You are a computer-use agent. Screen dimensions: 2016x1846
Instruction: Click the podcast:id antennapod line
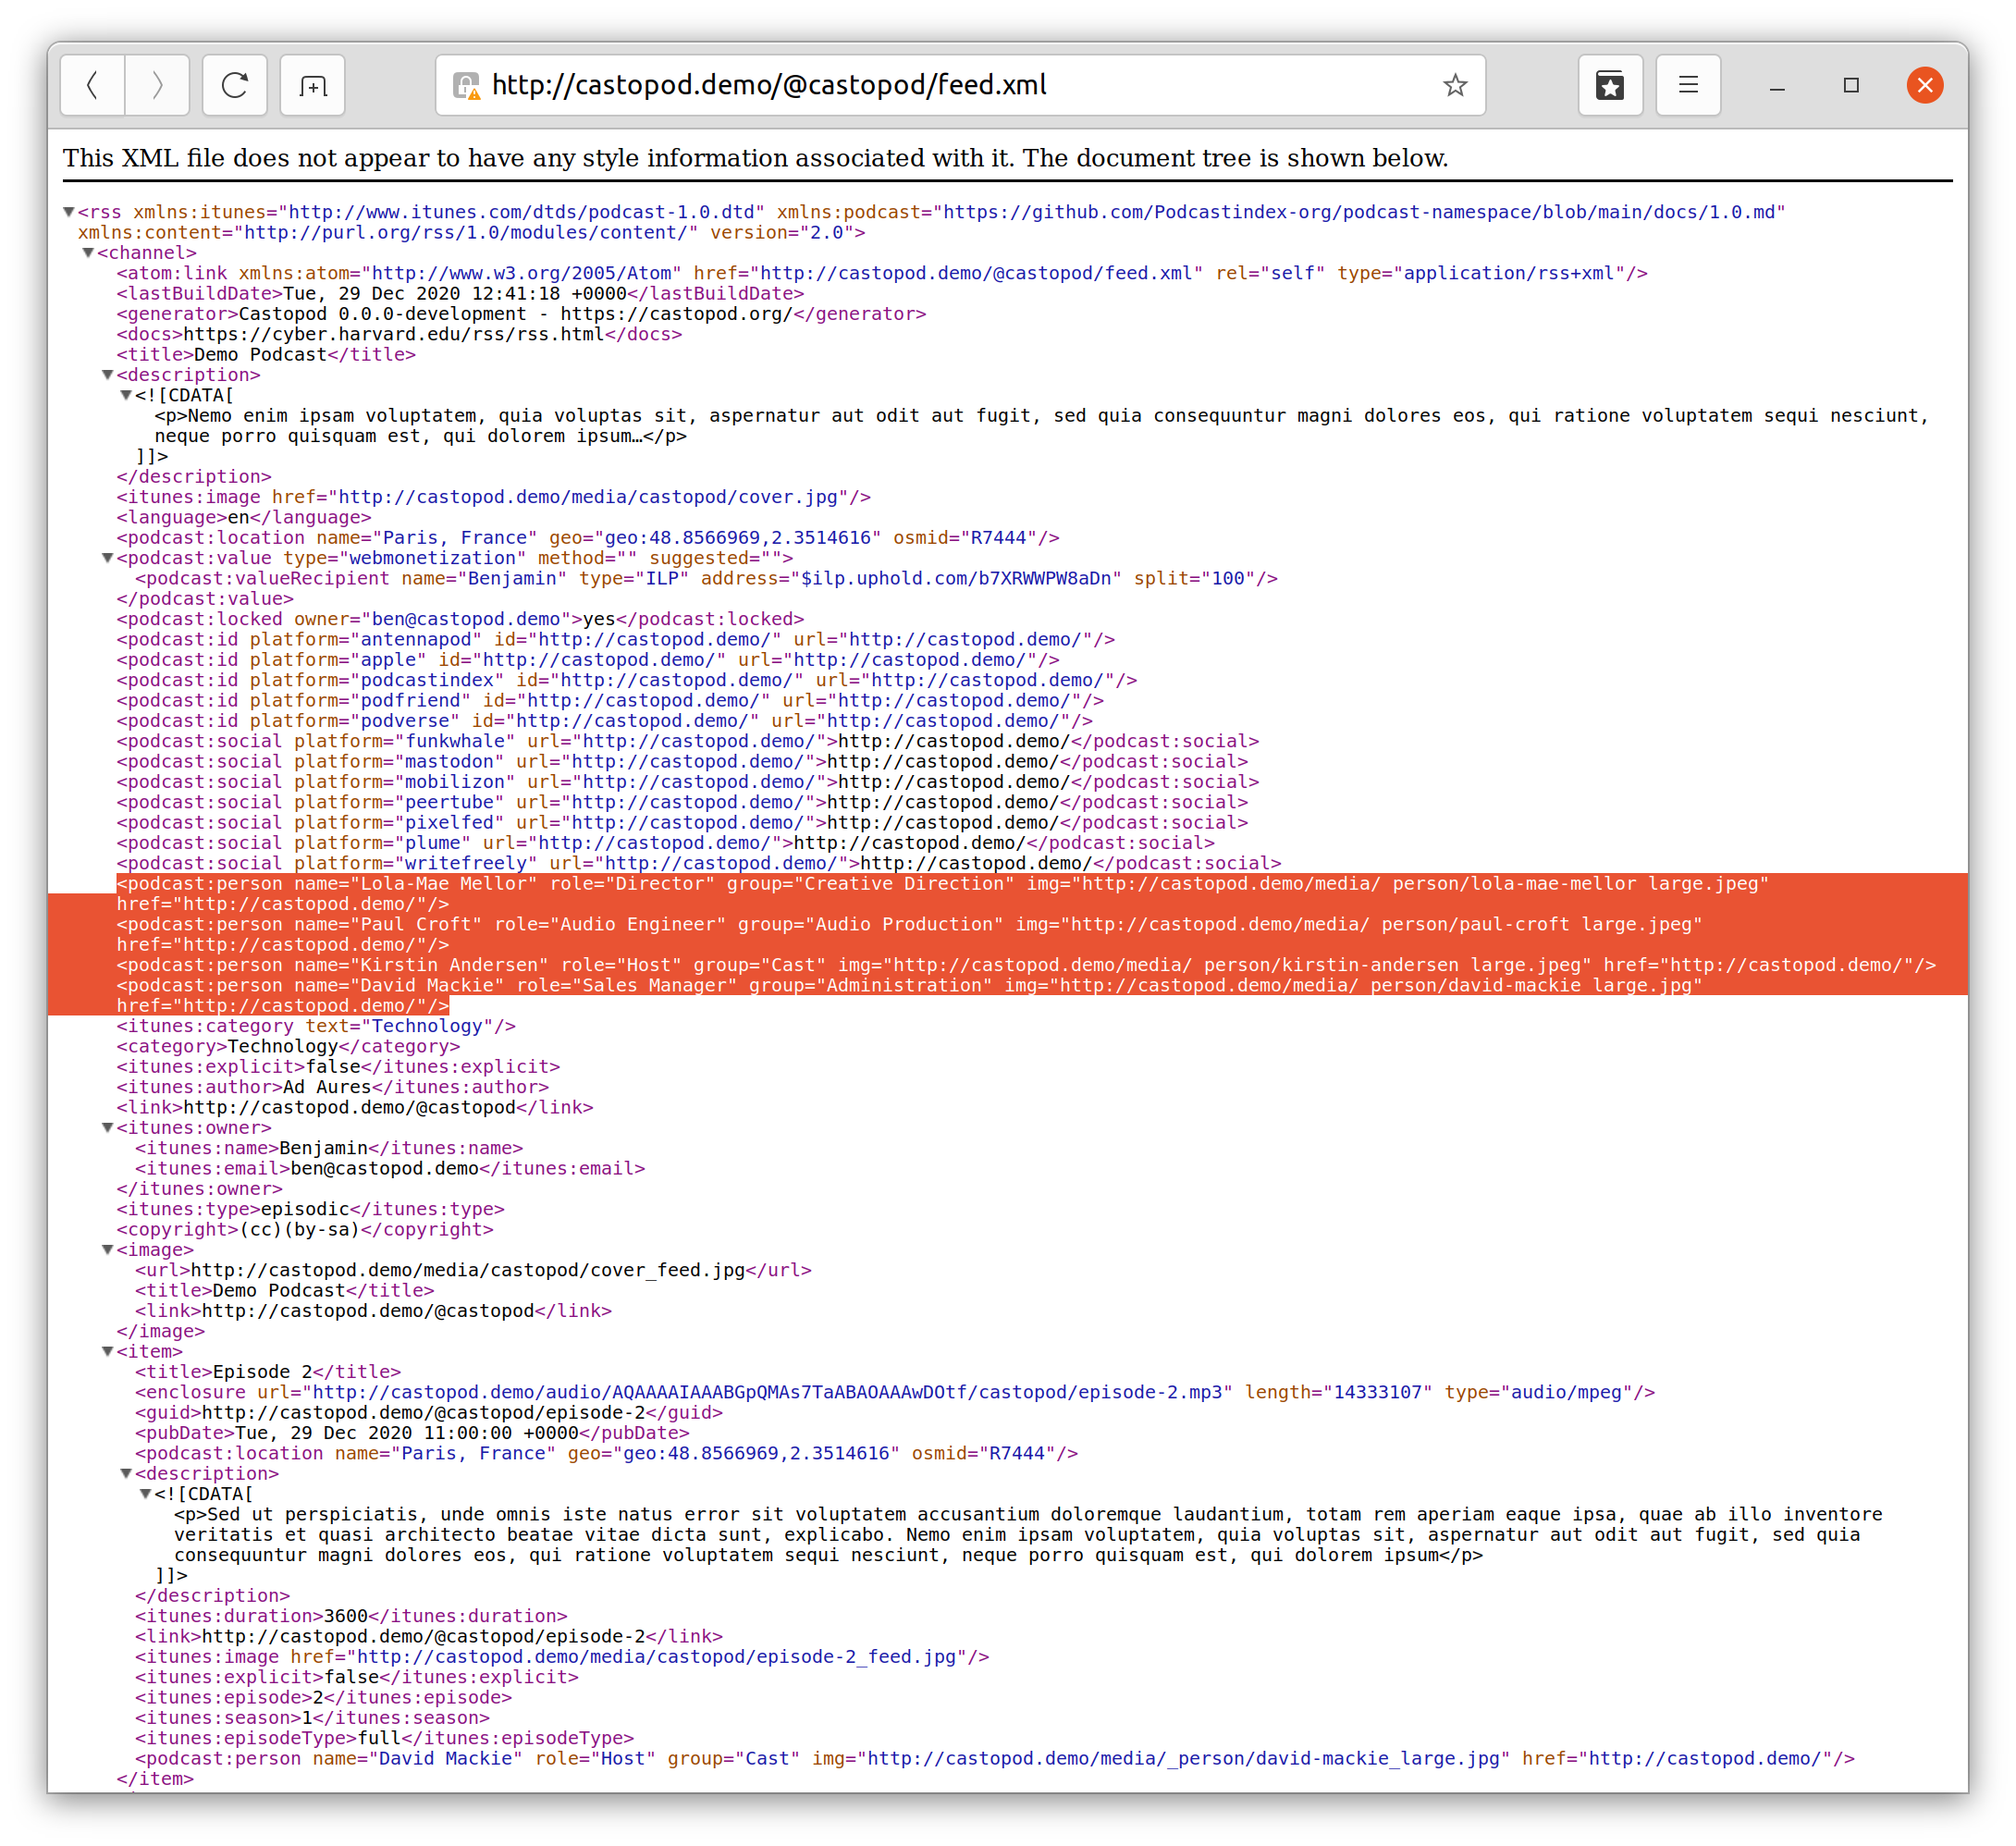point(615,640)
